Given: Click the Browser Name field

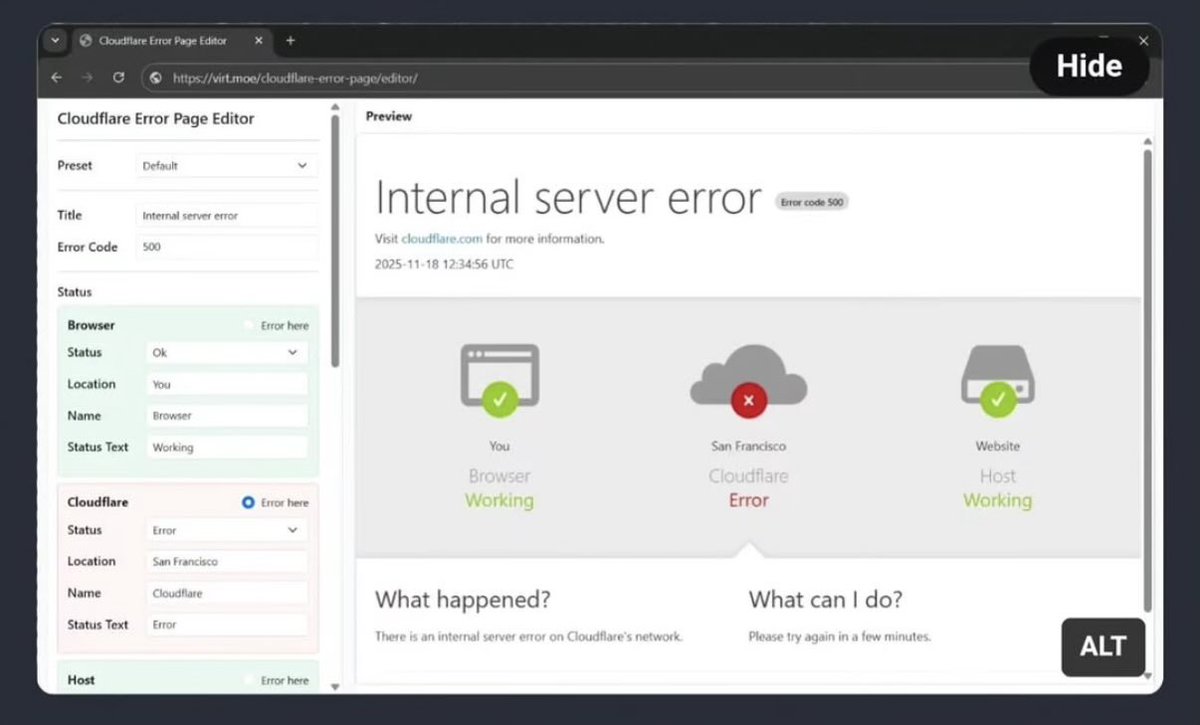Looking at the screenshot, I should coord(227,415).
